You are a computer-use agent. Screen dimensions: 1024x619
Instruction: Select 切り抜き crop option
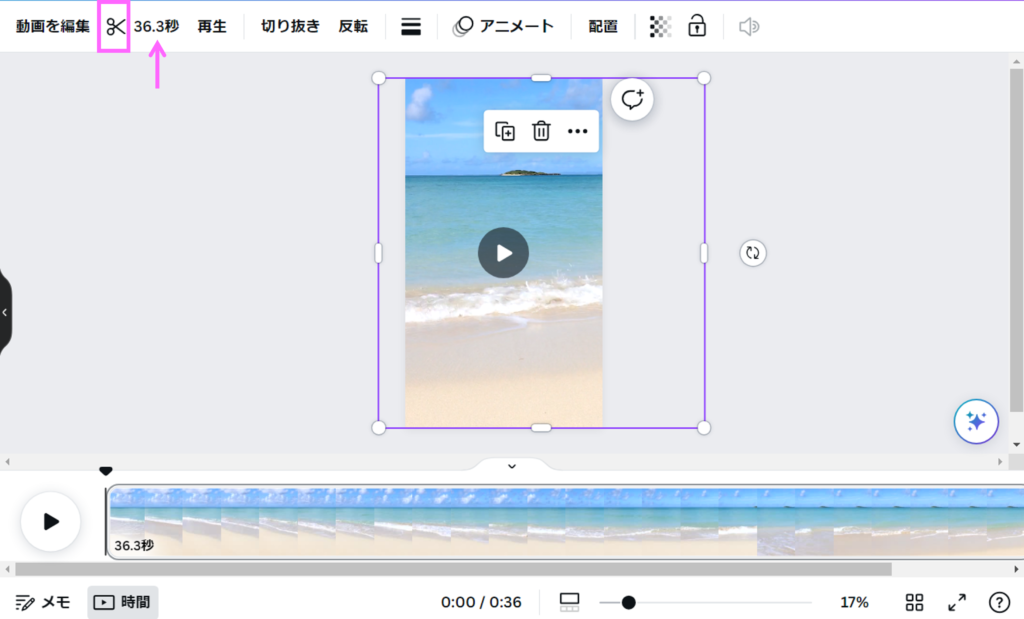(x=290, y=27)
